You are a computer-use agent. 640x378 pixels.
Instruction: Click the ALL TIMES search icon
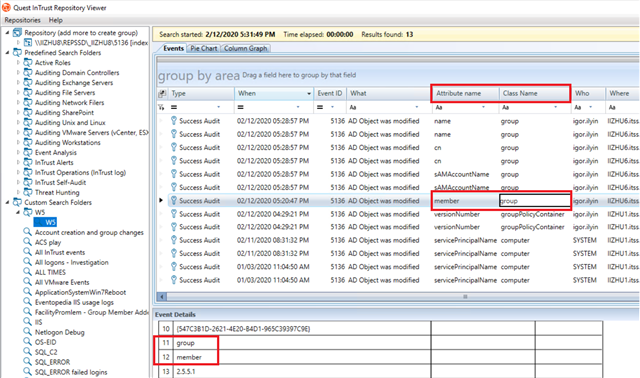click(x=27, y=272)
